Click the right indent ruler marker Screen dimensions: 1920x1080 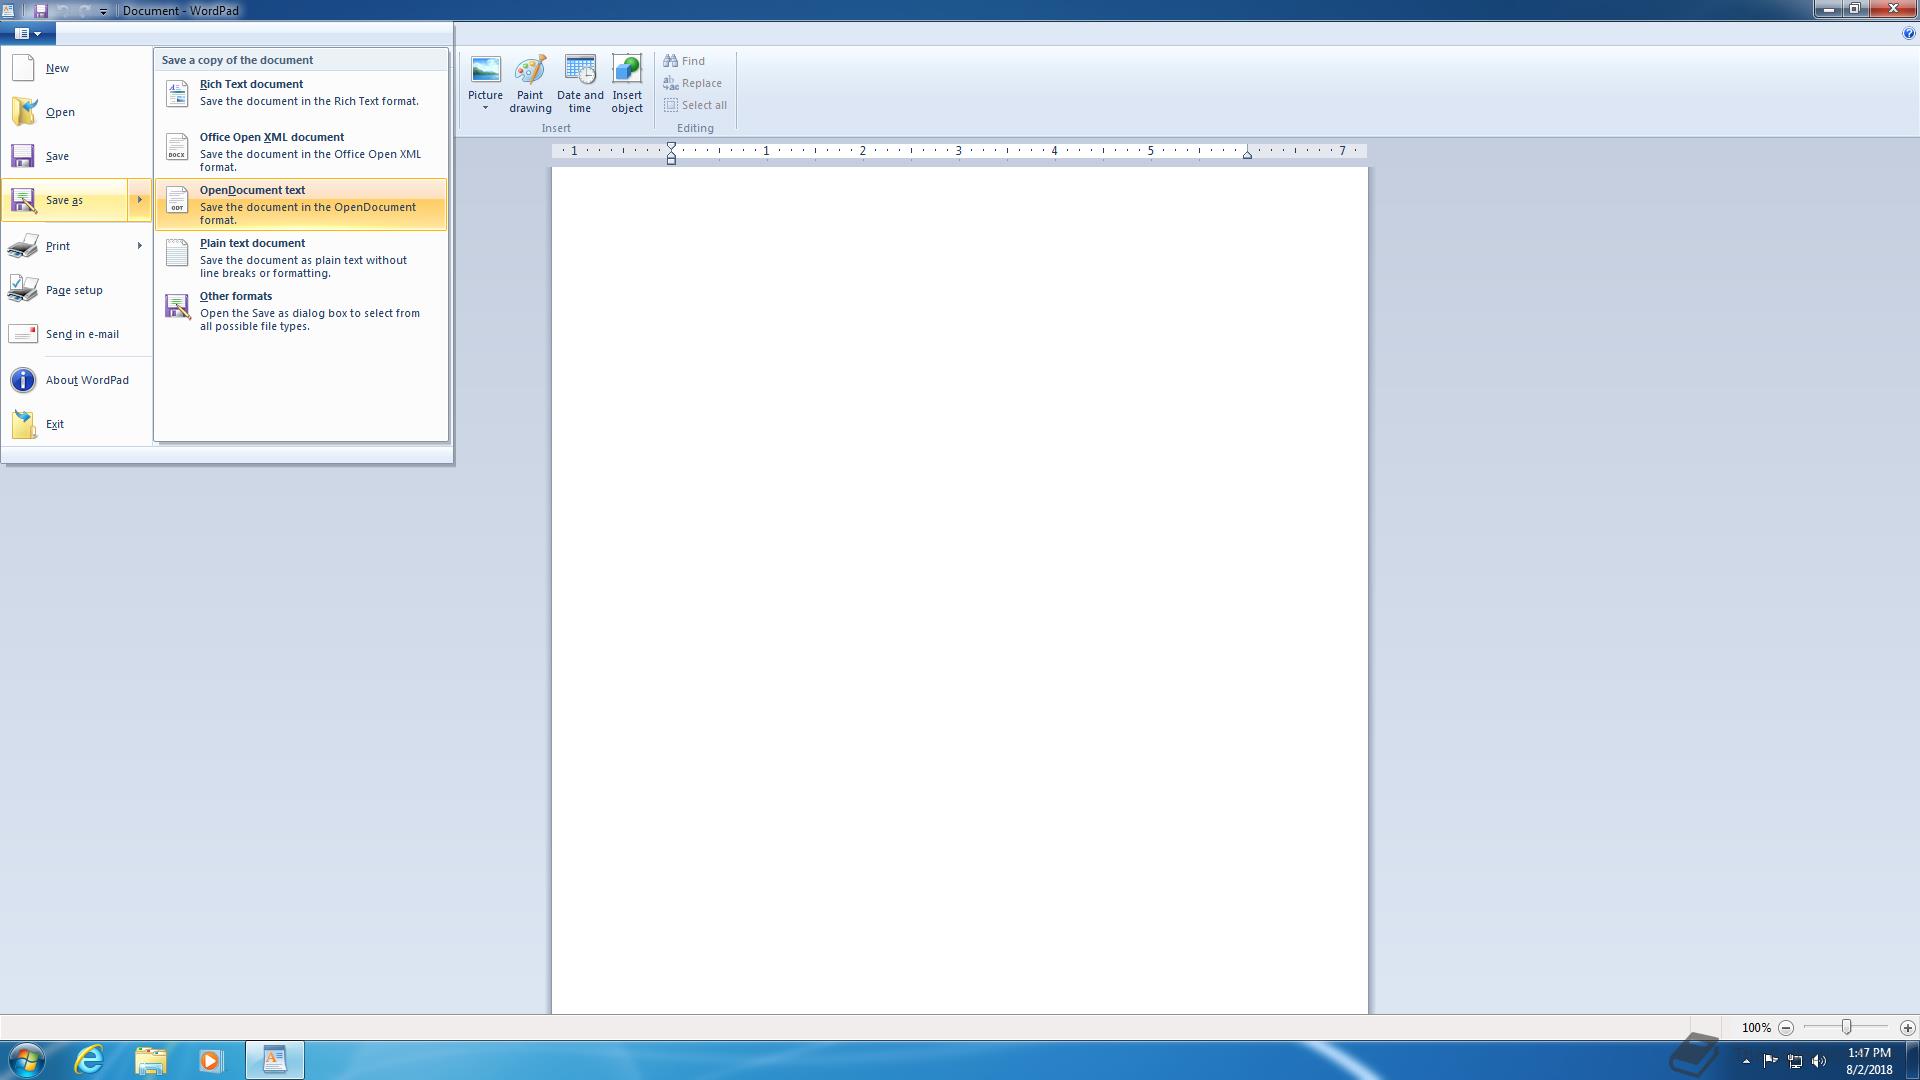(1247, 155)
